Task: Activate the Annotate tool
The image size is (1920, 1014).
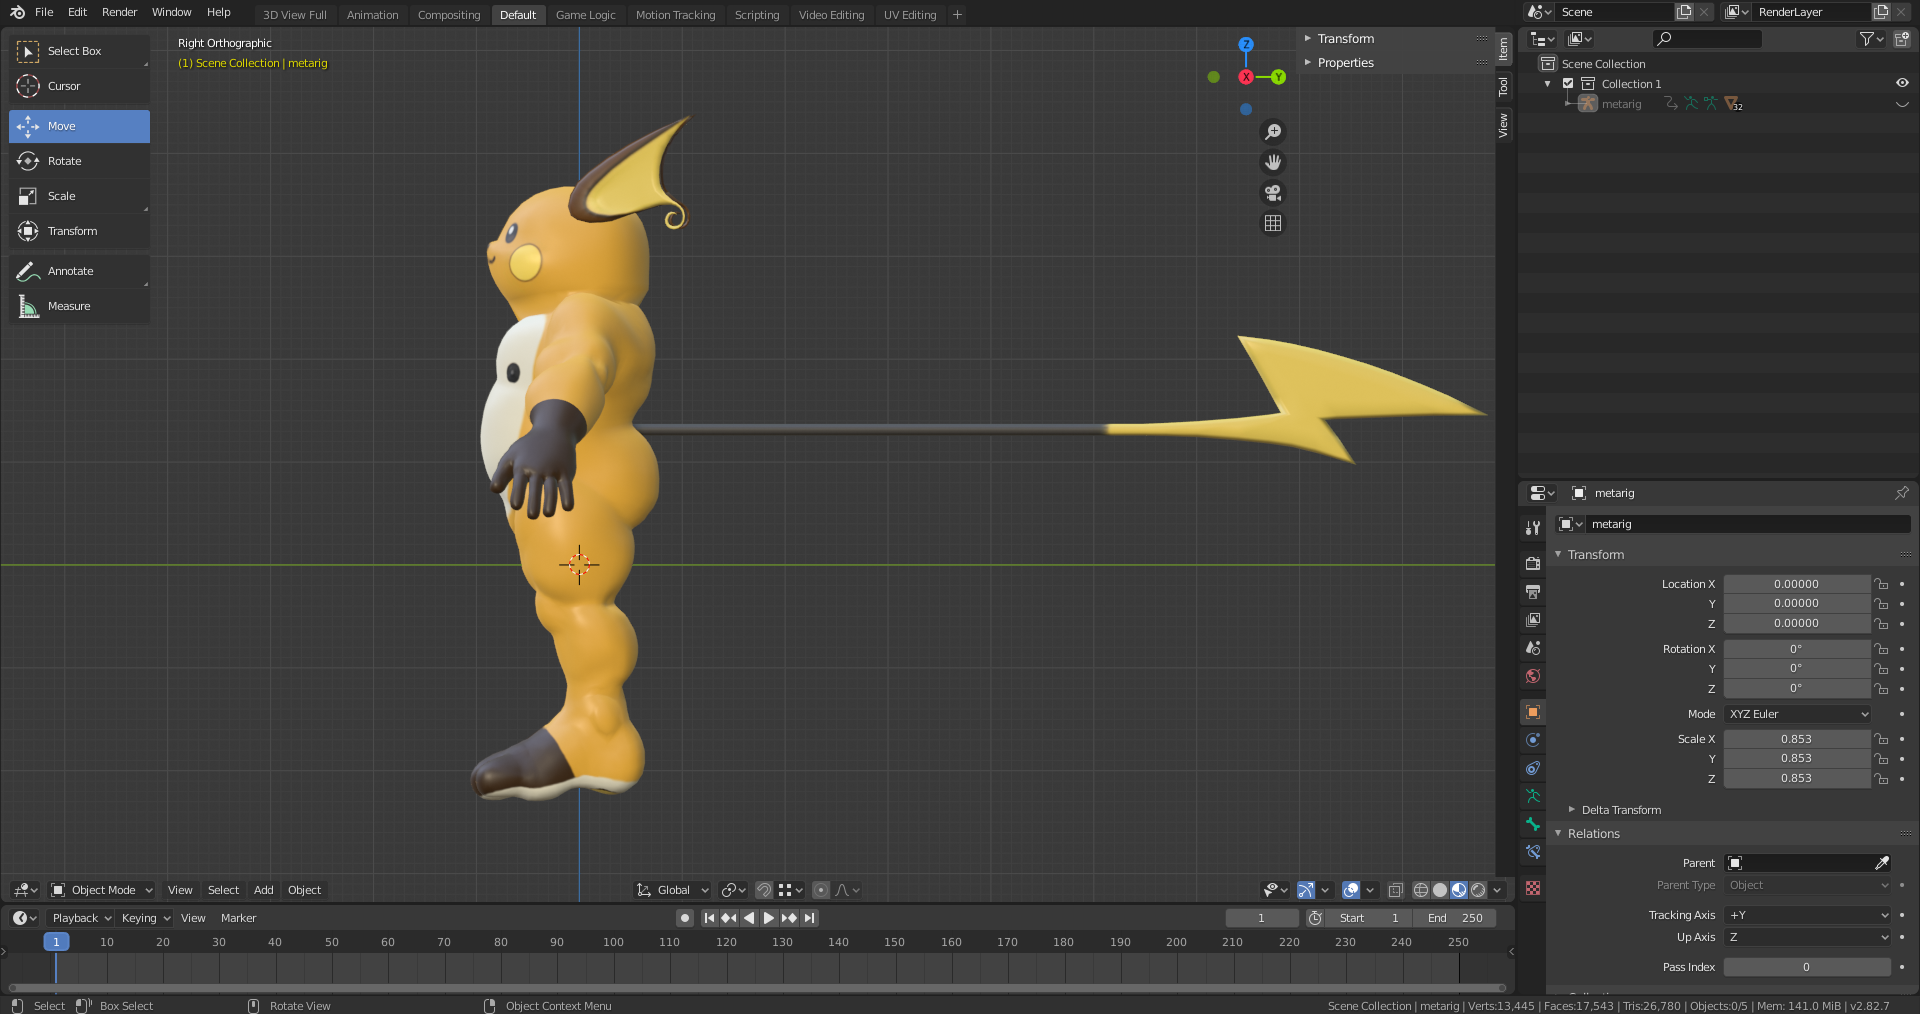Action: point(79,271)
